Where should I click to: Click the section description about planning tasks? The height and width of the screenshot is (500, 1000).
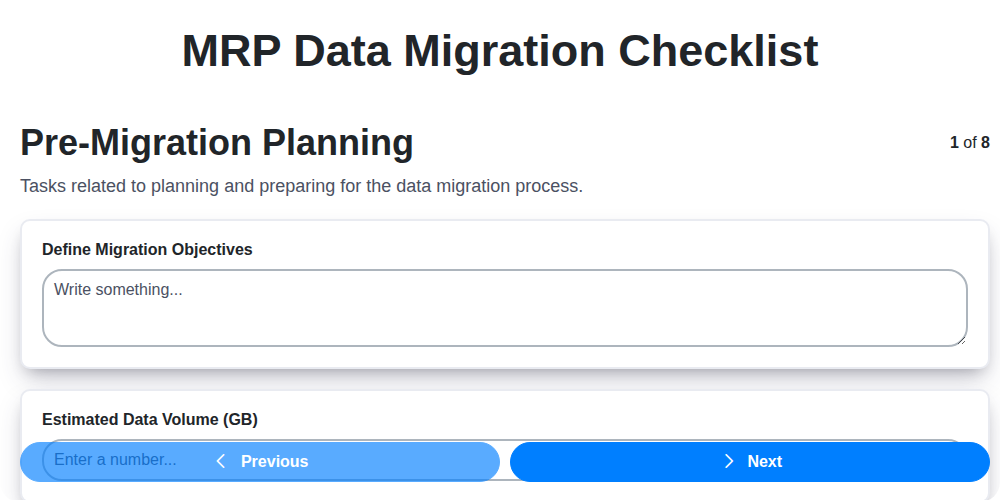(301, 186)
